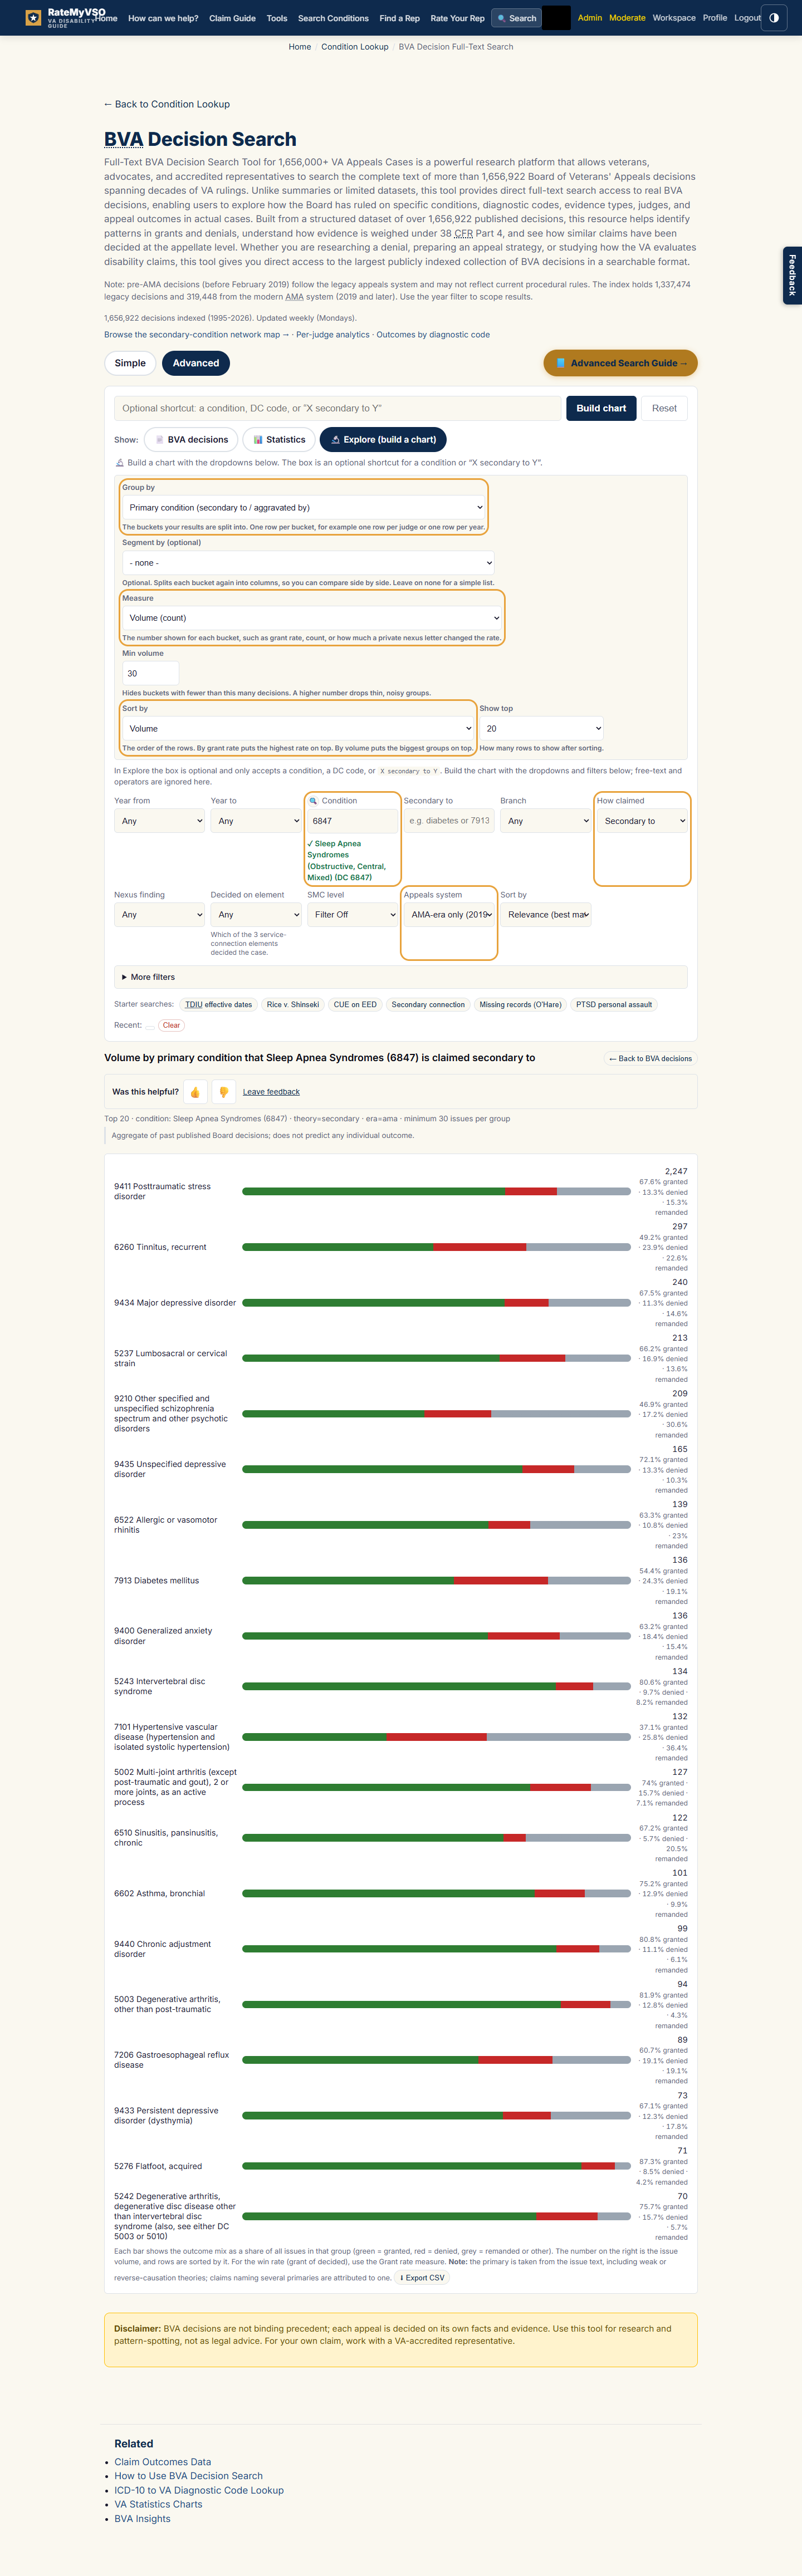The image size is (802, 2576).
Task: Click the Logout link
Action: click(x=747, y=18)
